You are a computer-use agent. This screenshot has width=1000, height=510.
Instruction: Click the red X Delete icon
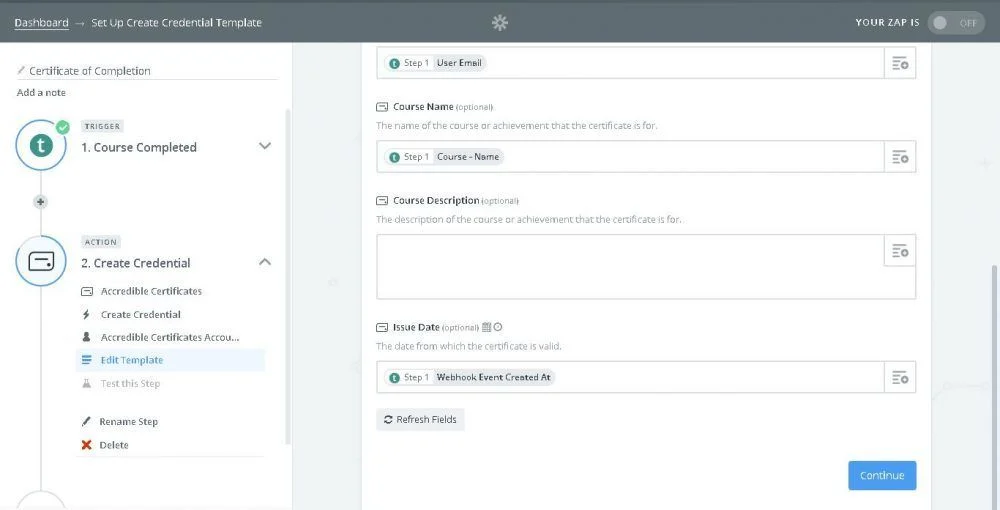coord(87,445)
